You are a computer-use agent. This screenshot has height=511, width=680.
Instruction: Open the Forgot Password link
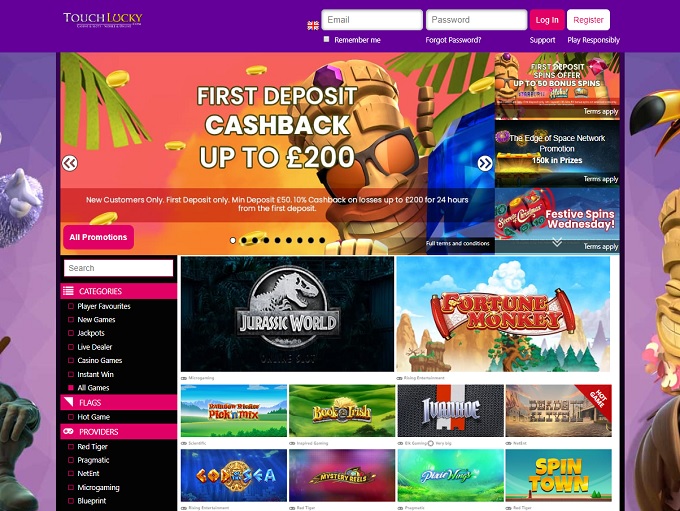[453, 40]
